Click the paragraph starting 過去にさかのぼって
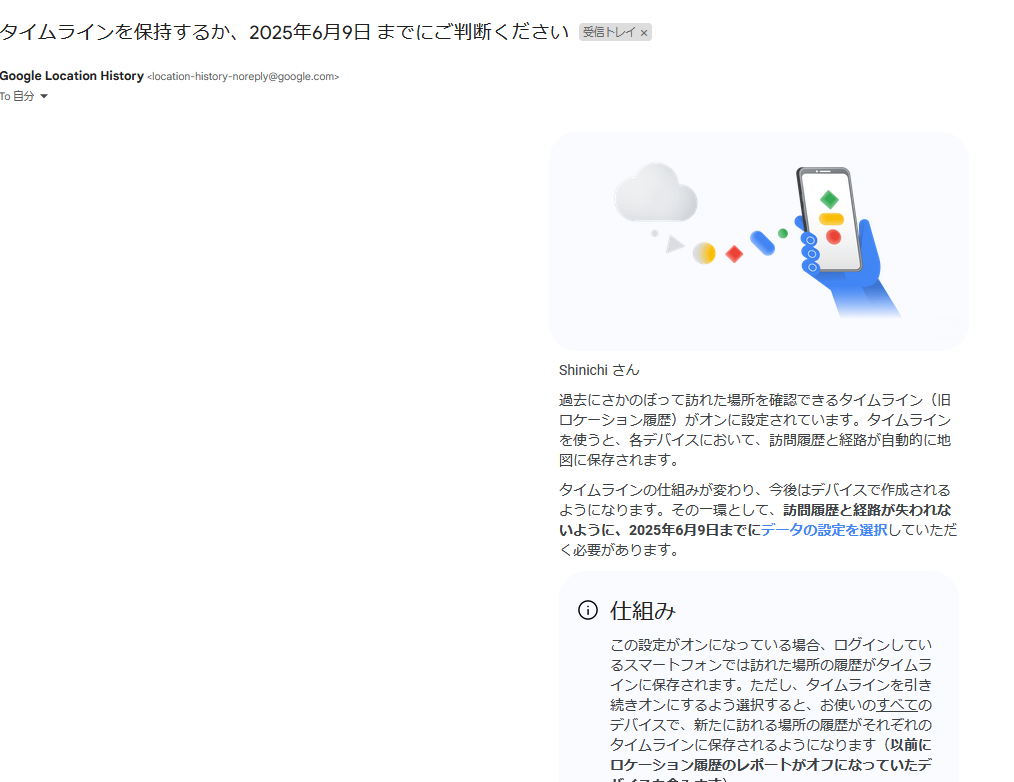 (x=755, y=429)
